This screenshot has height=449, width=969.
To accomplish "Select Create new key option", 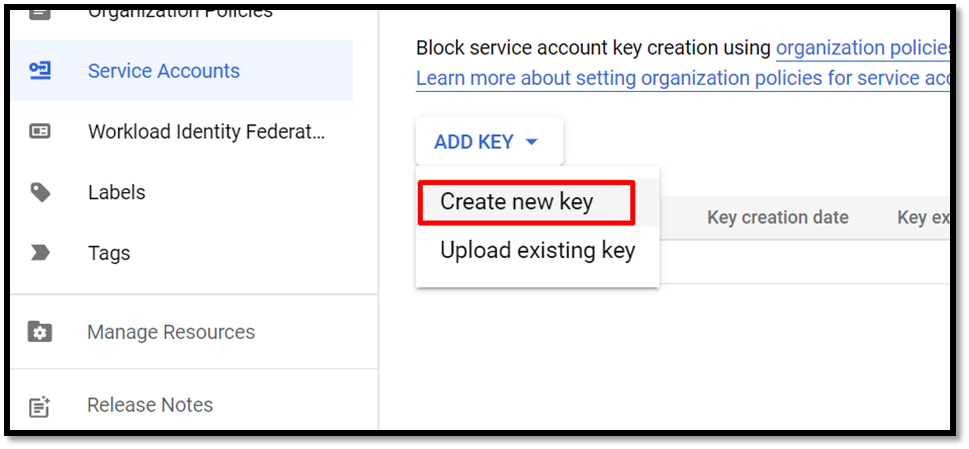I will (x=527, y=202).
